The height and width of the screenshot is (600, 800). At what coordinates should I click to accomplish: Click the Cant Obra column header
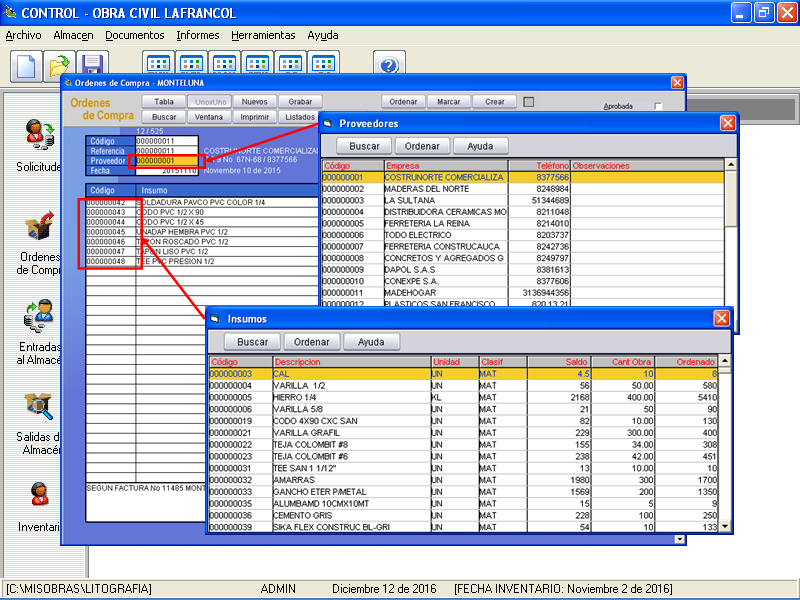click(623, 362)
